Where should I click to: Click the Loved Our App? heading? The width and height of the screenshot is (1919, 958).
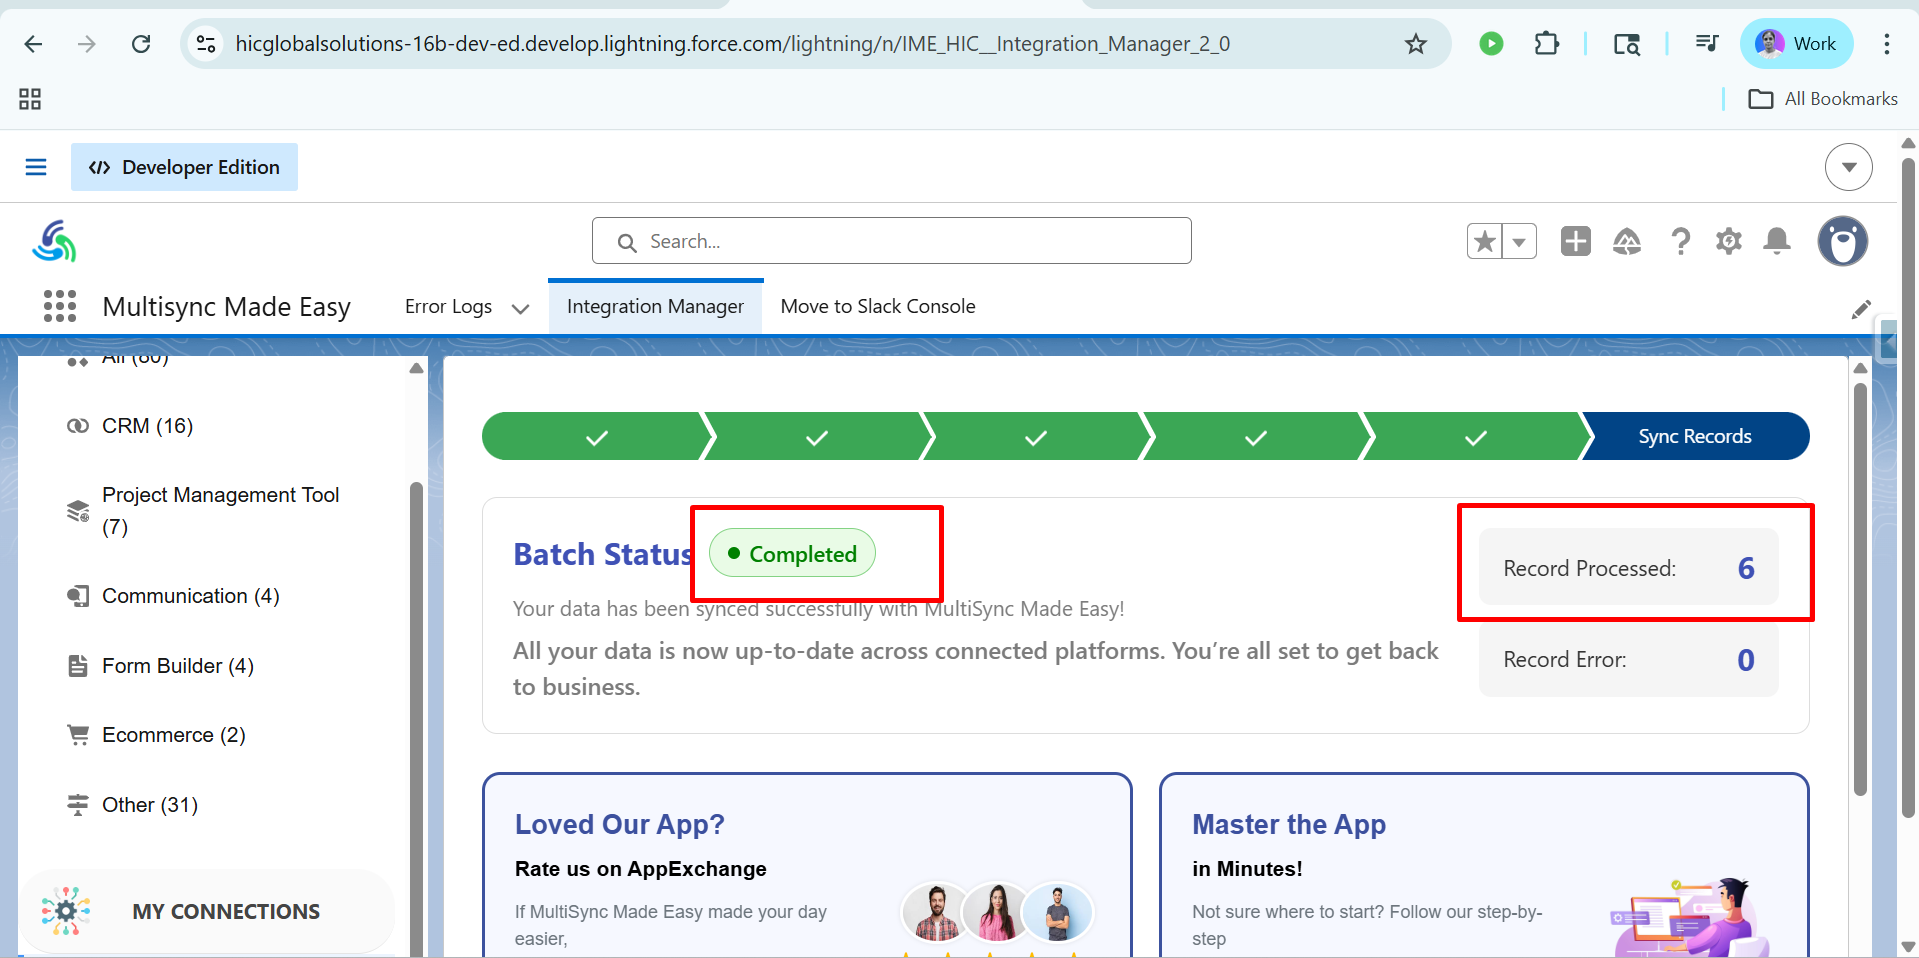point(620,824)
